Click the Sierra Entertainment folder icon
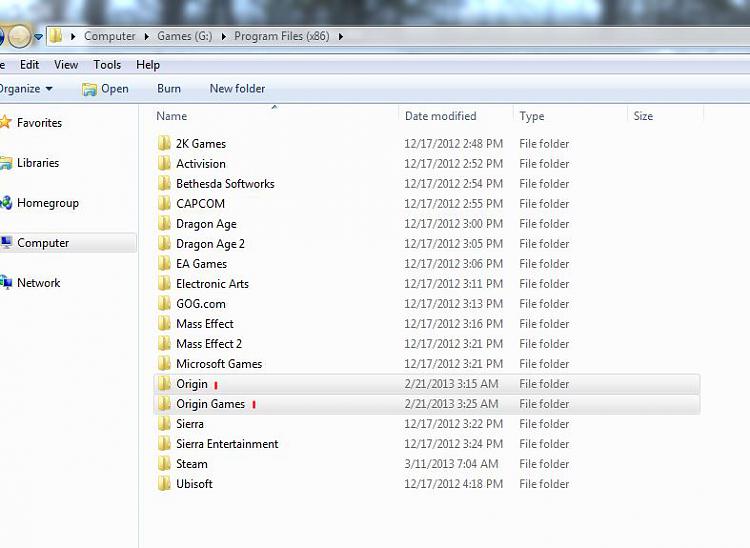Screen dimensions: 750x548 (164, 444)
